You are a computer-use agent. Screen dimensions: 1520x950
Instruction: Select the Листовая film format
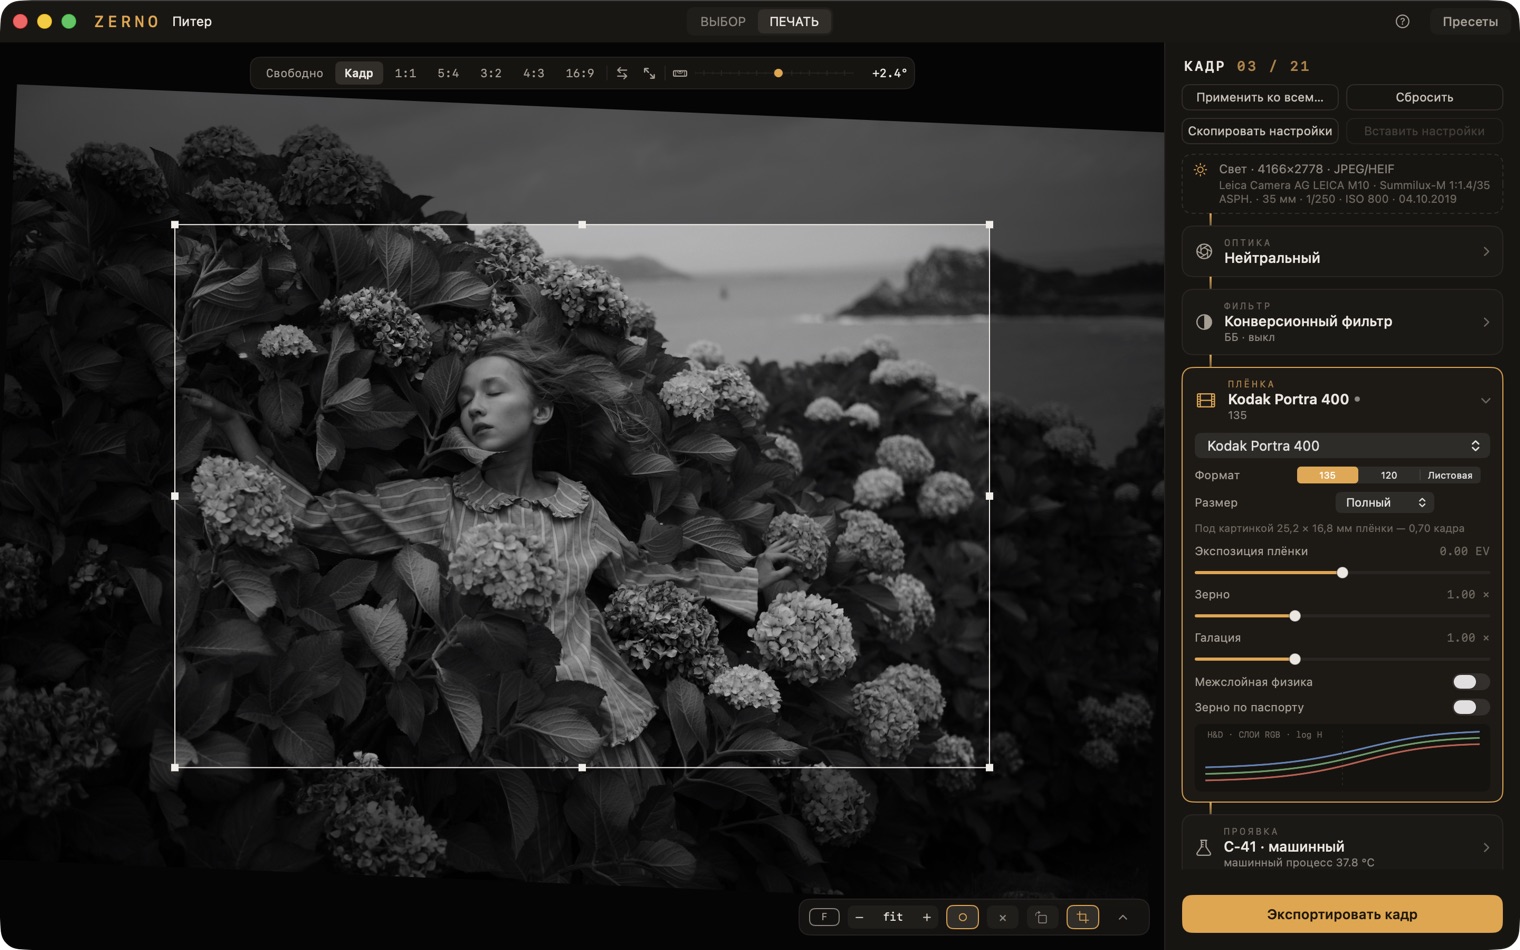[1450, 475]
